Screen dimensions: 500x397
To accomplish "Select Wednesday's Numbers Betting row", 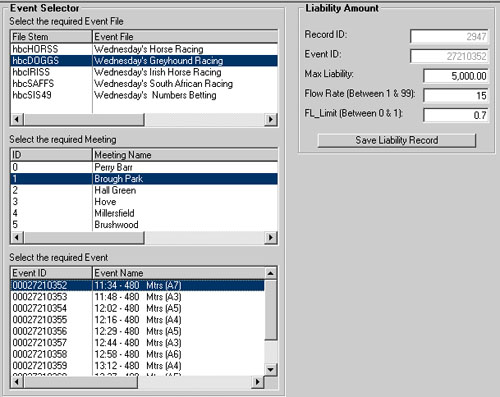I will [x=144, y=95].
